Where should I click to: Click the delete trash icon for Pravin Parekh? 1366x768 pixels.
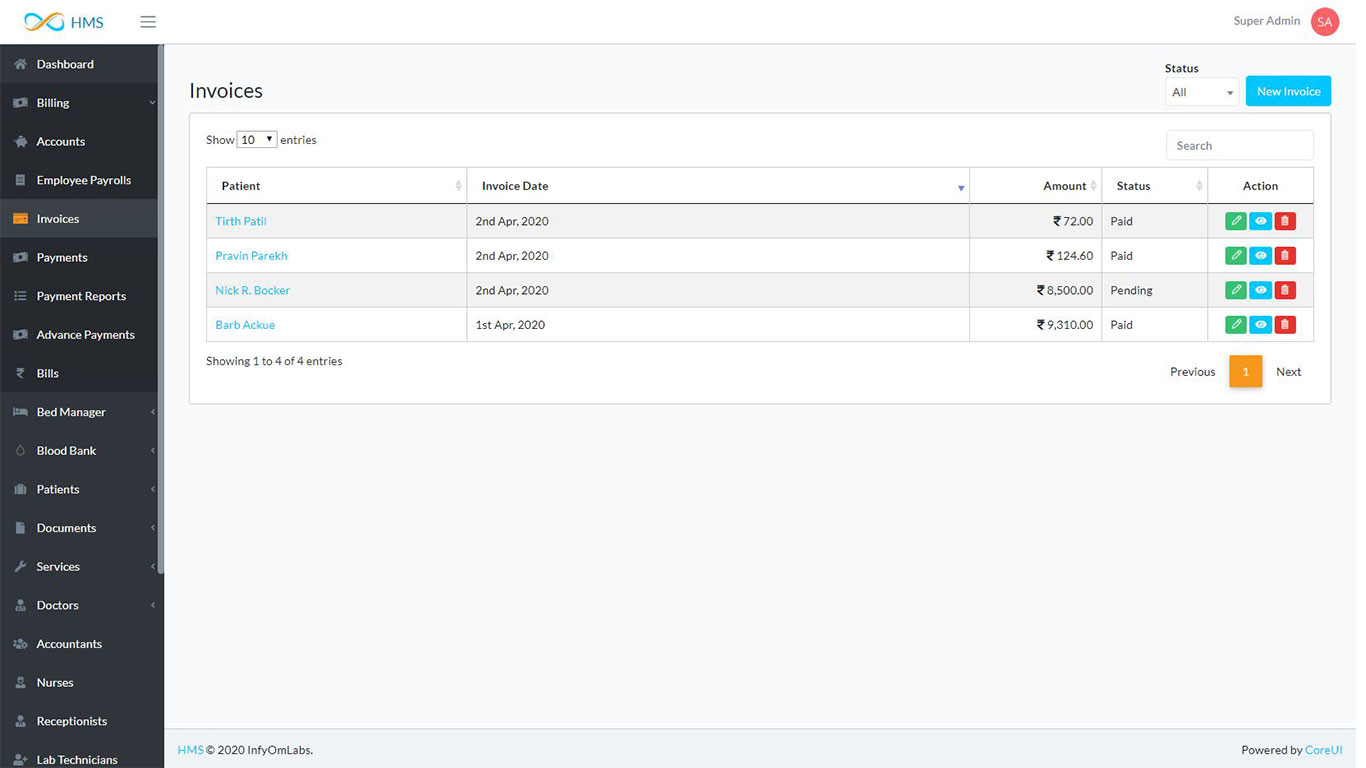pos(1285,256)
